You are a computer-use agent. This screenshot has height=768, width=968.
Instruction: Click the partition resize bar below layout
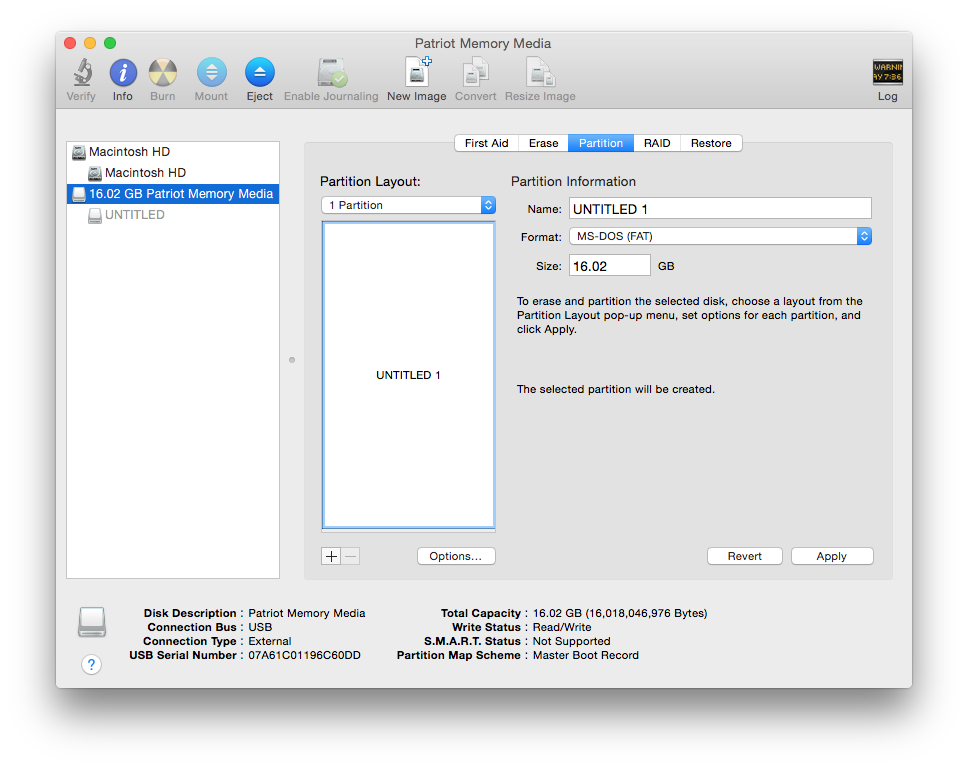point(408,530)
